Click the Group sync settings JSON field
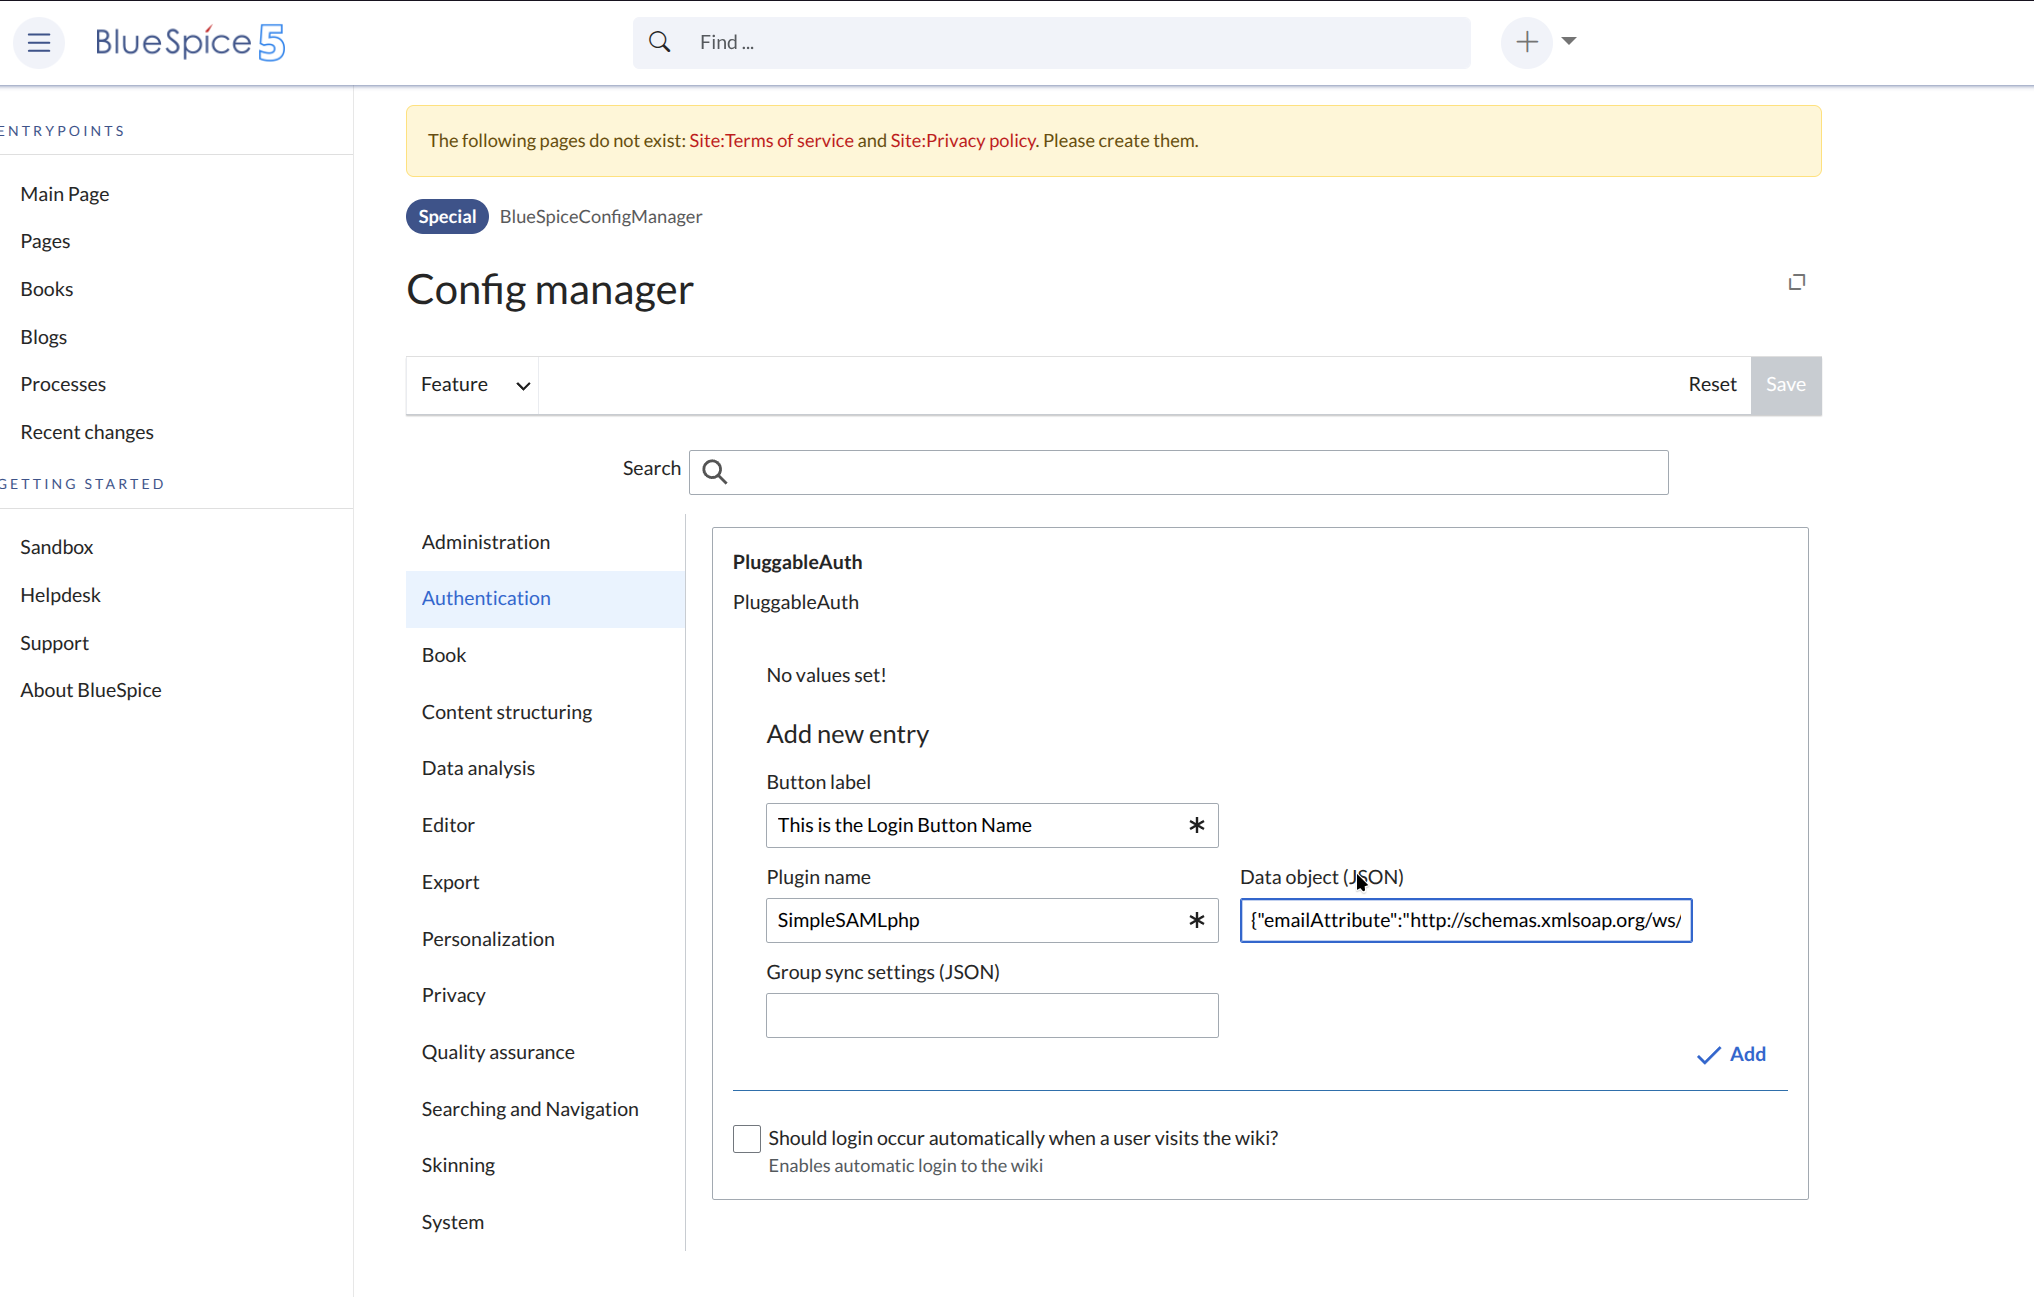The height and width of the screenshot is (1297, 2034). pyautogui.click(x=991, y=1015)
